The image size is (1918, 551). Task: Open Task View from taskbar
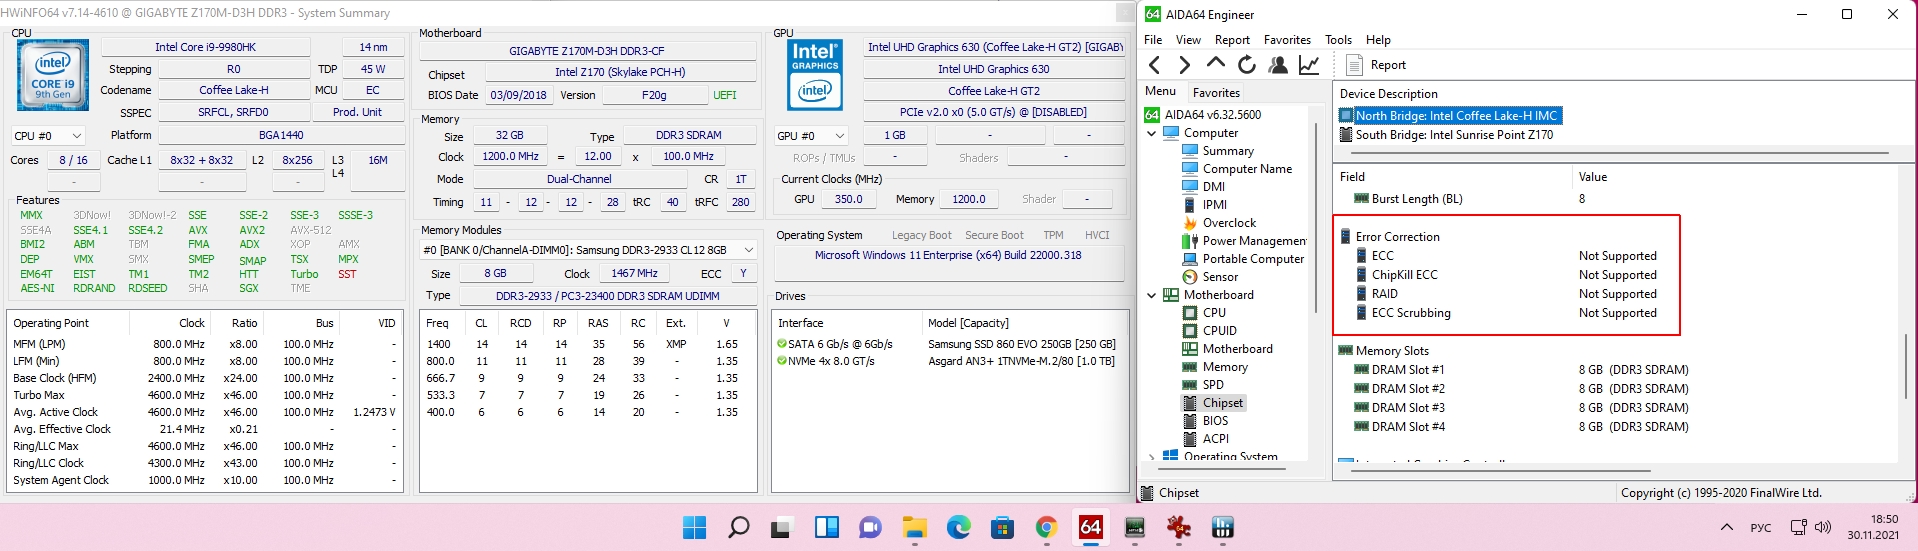pyautogui.click(x=782, y=527)
